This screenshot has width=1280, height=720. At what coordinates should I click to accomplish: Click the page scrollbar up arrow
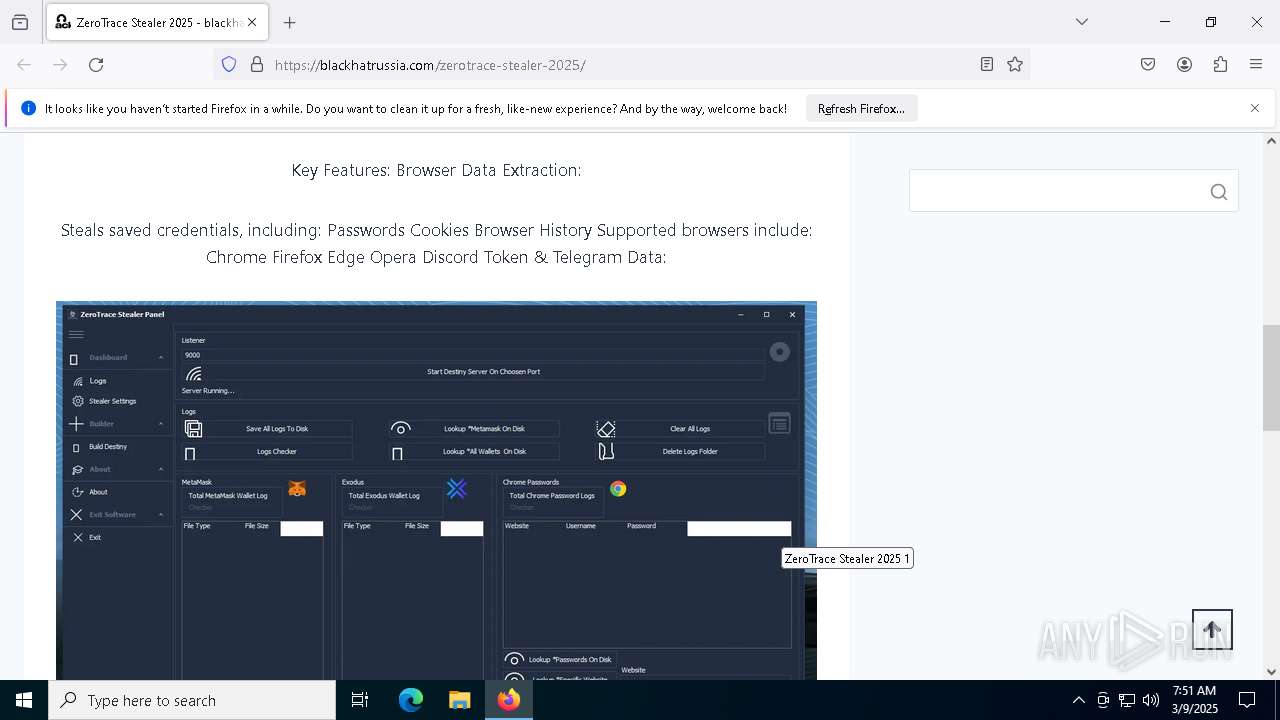click(1271, 141)
